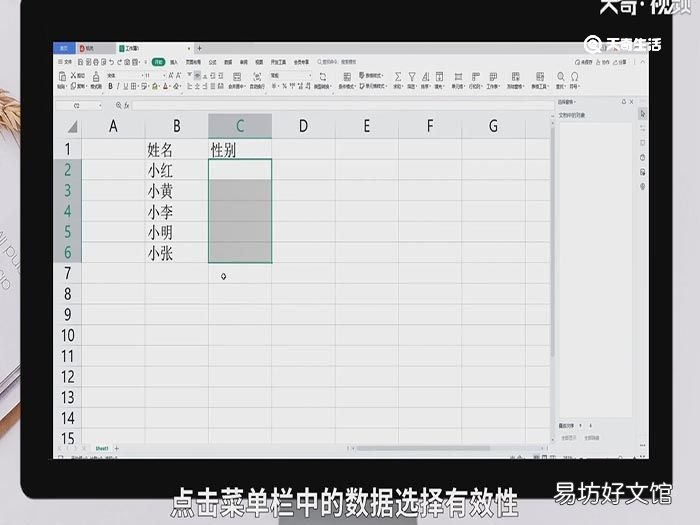This screenshot has width=700, height=525.
Task: Open the Review ribbon tab
Action: [x=243, y=62]
